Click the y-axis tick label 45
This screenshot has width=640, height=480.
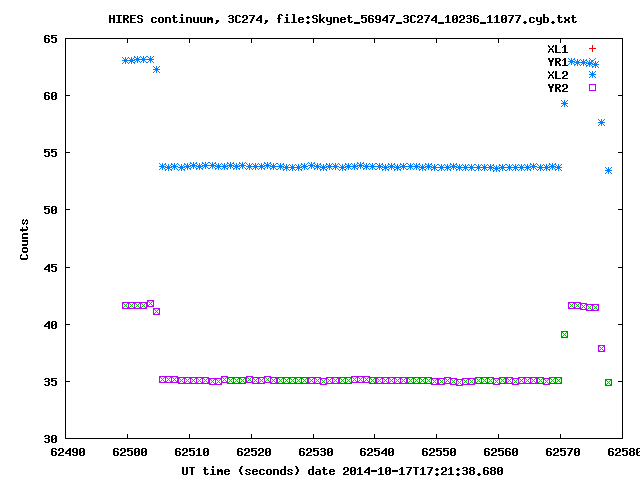50,268
